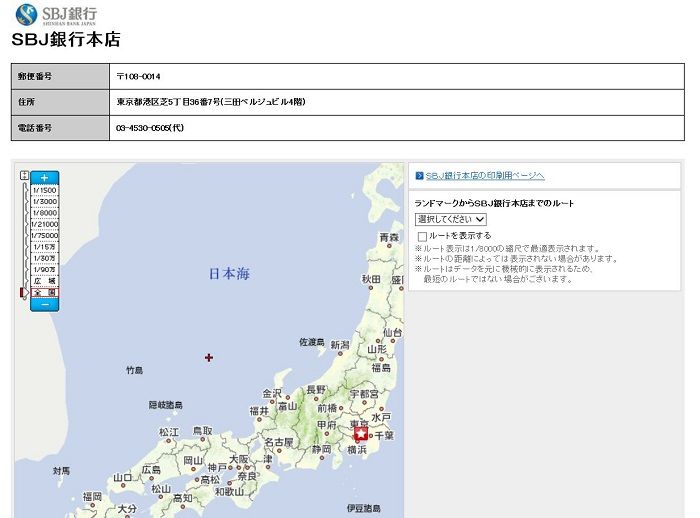Click the 福岡 city label on map
This screenshot has height=518, width=700.
92,497
